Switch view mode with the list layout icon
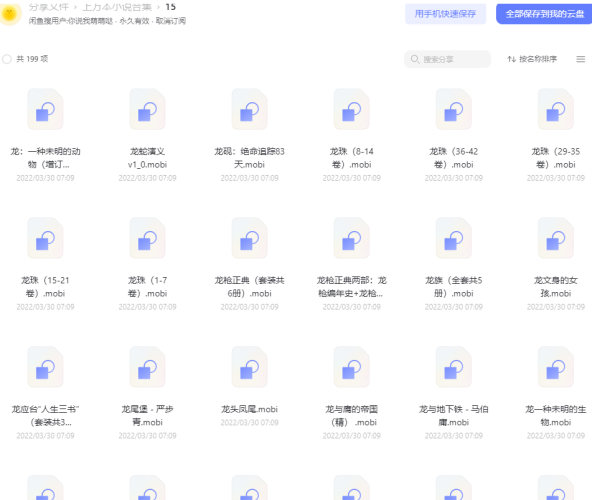This screenshot has width=592, height=500. click(x=581, y=59)
